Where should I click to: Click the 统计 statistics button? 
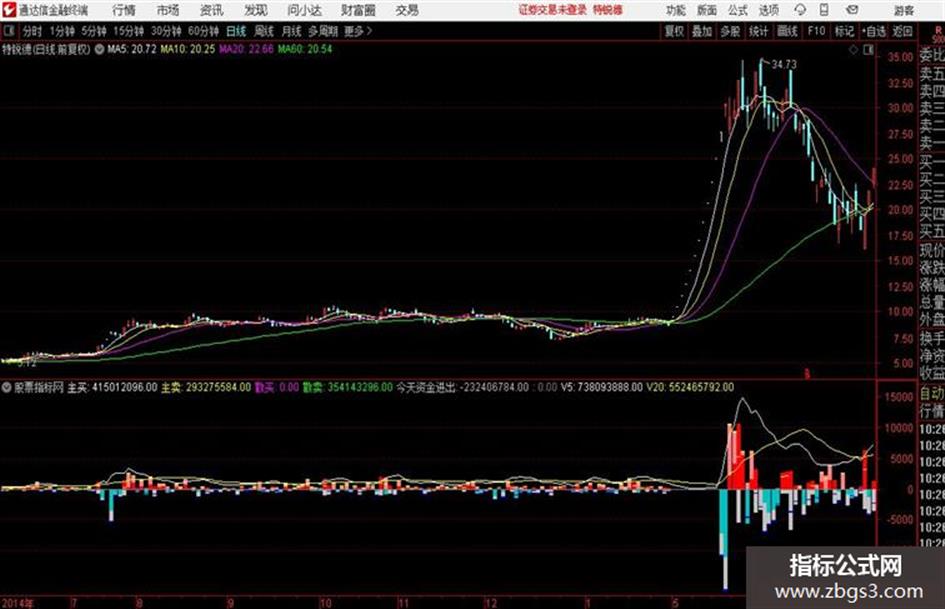coord(759,31)
